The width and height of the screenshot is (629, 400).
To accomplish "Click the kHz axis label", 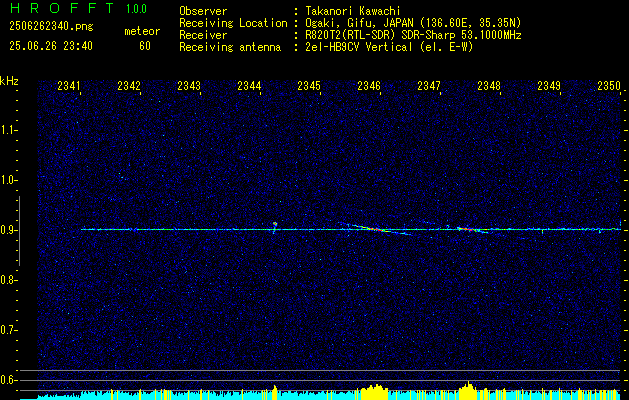I will point(9,82).
